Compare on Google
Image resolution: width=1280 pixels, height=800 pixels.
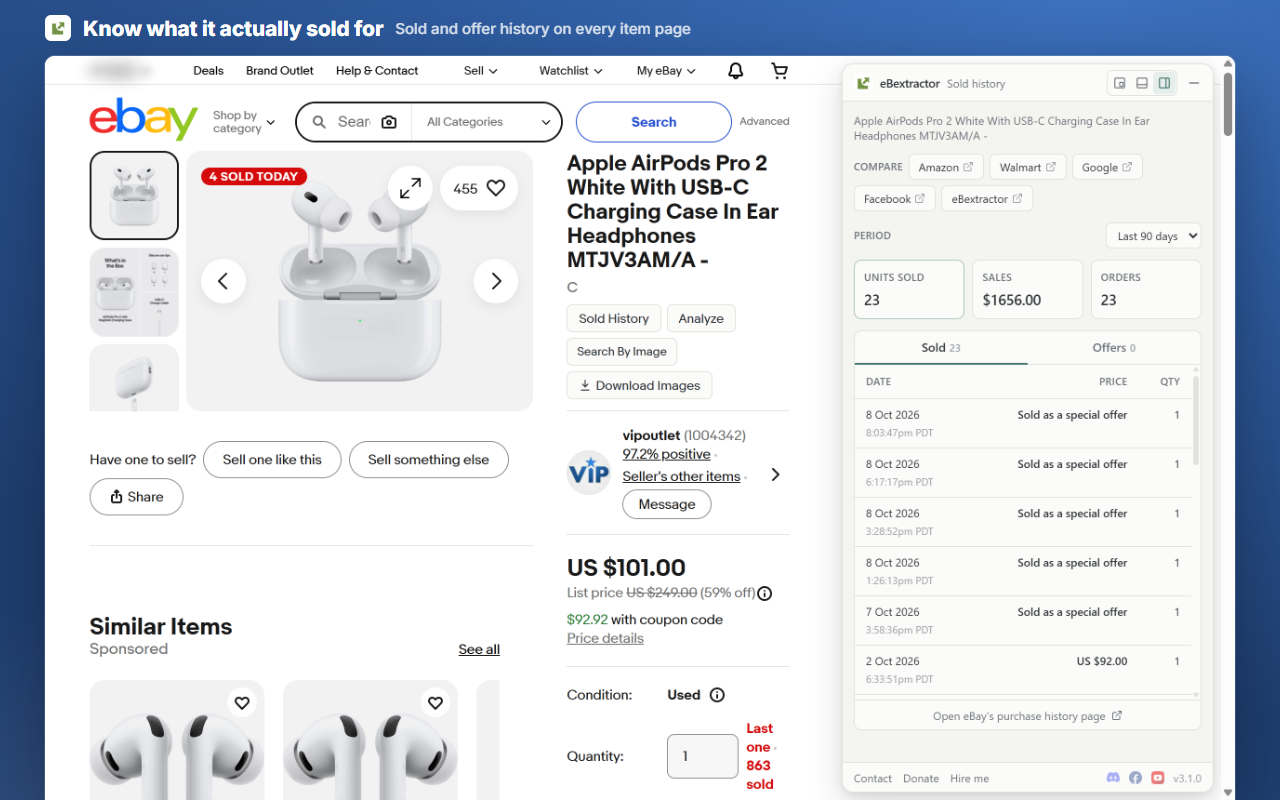(1107, 167)
